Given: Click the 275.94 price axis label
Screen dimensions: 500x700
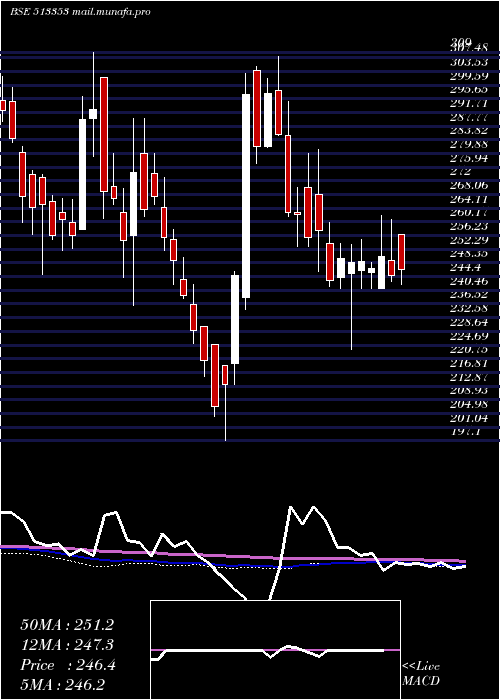Looking at the screenshot, I should tap(469, 158).
